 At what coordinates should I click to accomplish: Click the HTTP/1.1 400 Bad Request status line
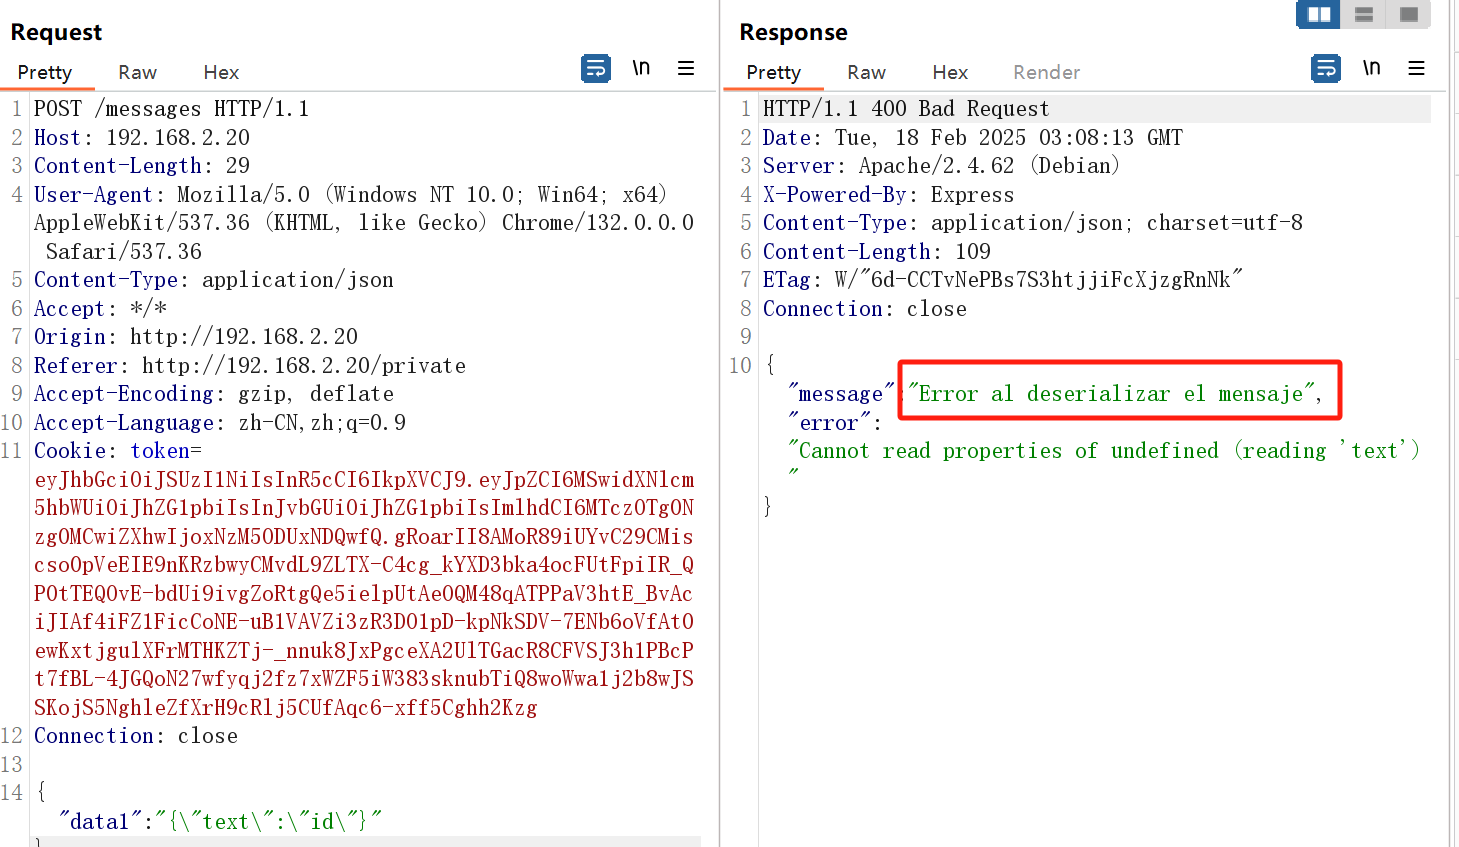click(905, 109)
